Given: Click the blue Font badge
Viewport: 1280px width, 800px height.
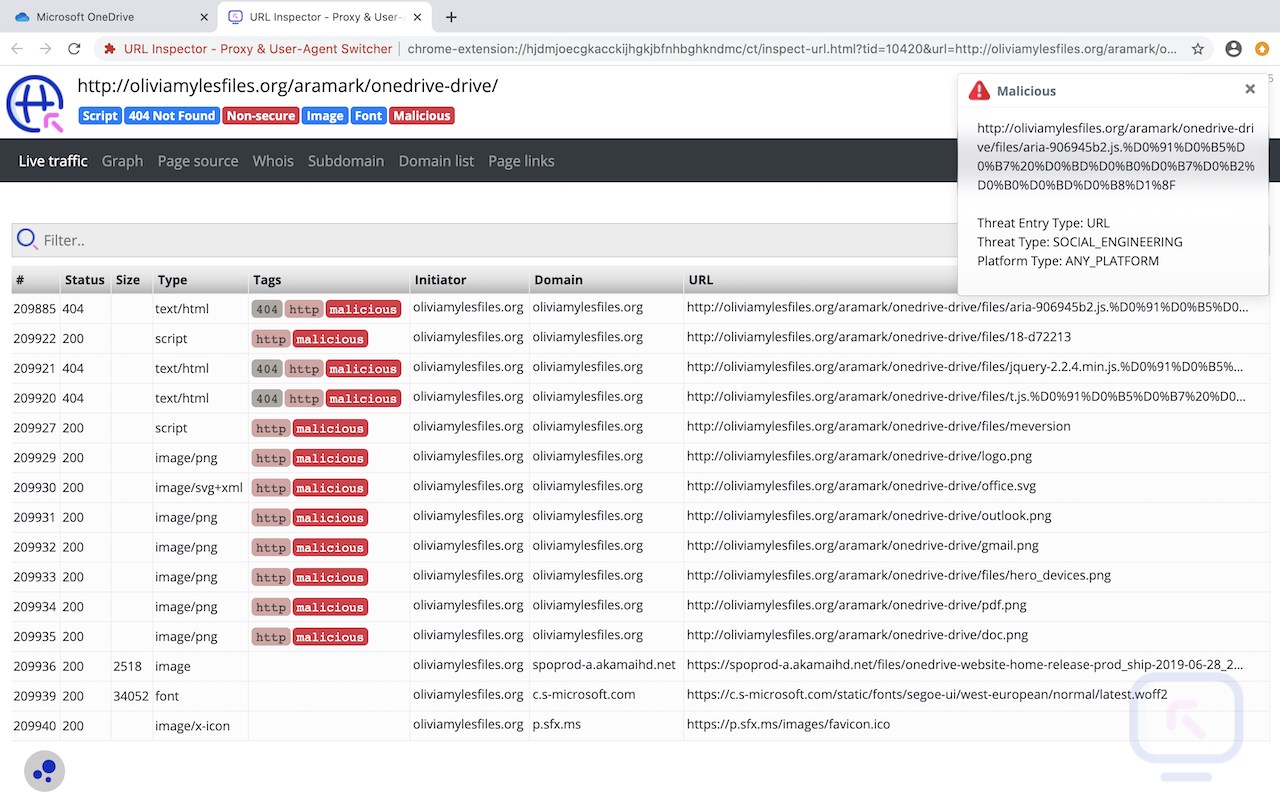Looking at the screenshot, I should 368,116.
